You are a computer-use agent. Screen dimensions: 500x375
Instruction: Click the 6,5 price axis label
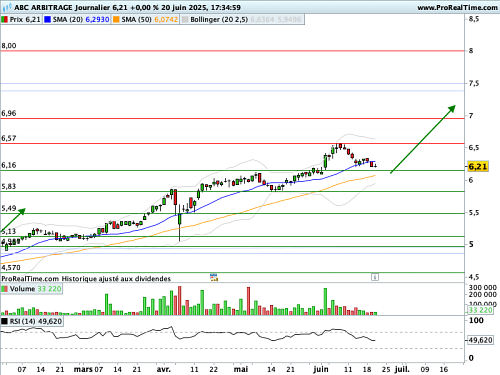(474, 148)
